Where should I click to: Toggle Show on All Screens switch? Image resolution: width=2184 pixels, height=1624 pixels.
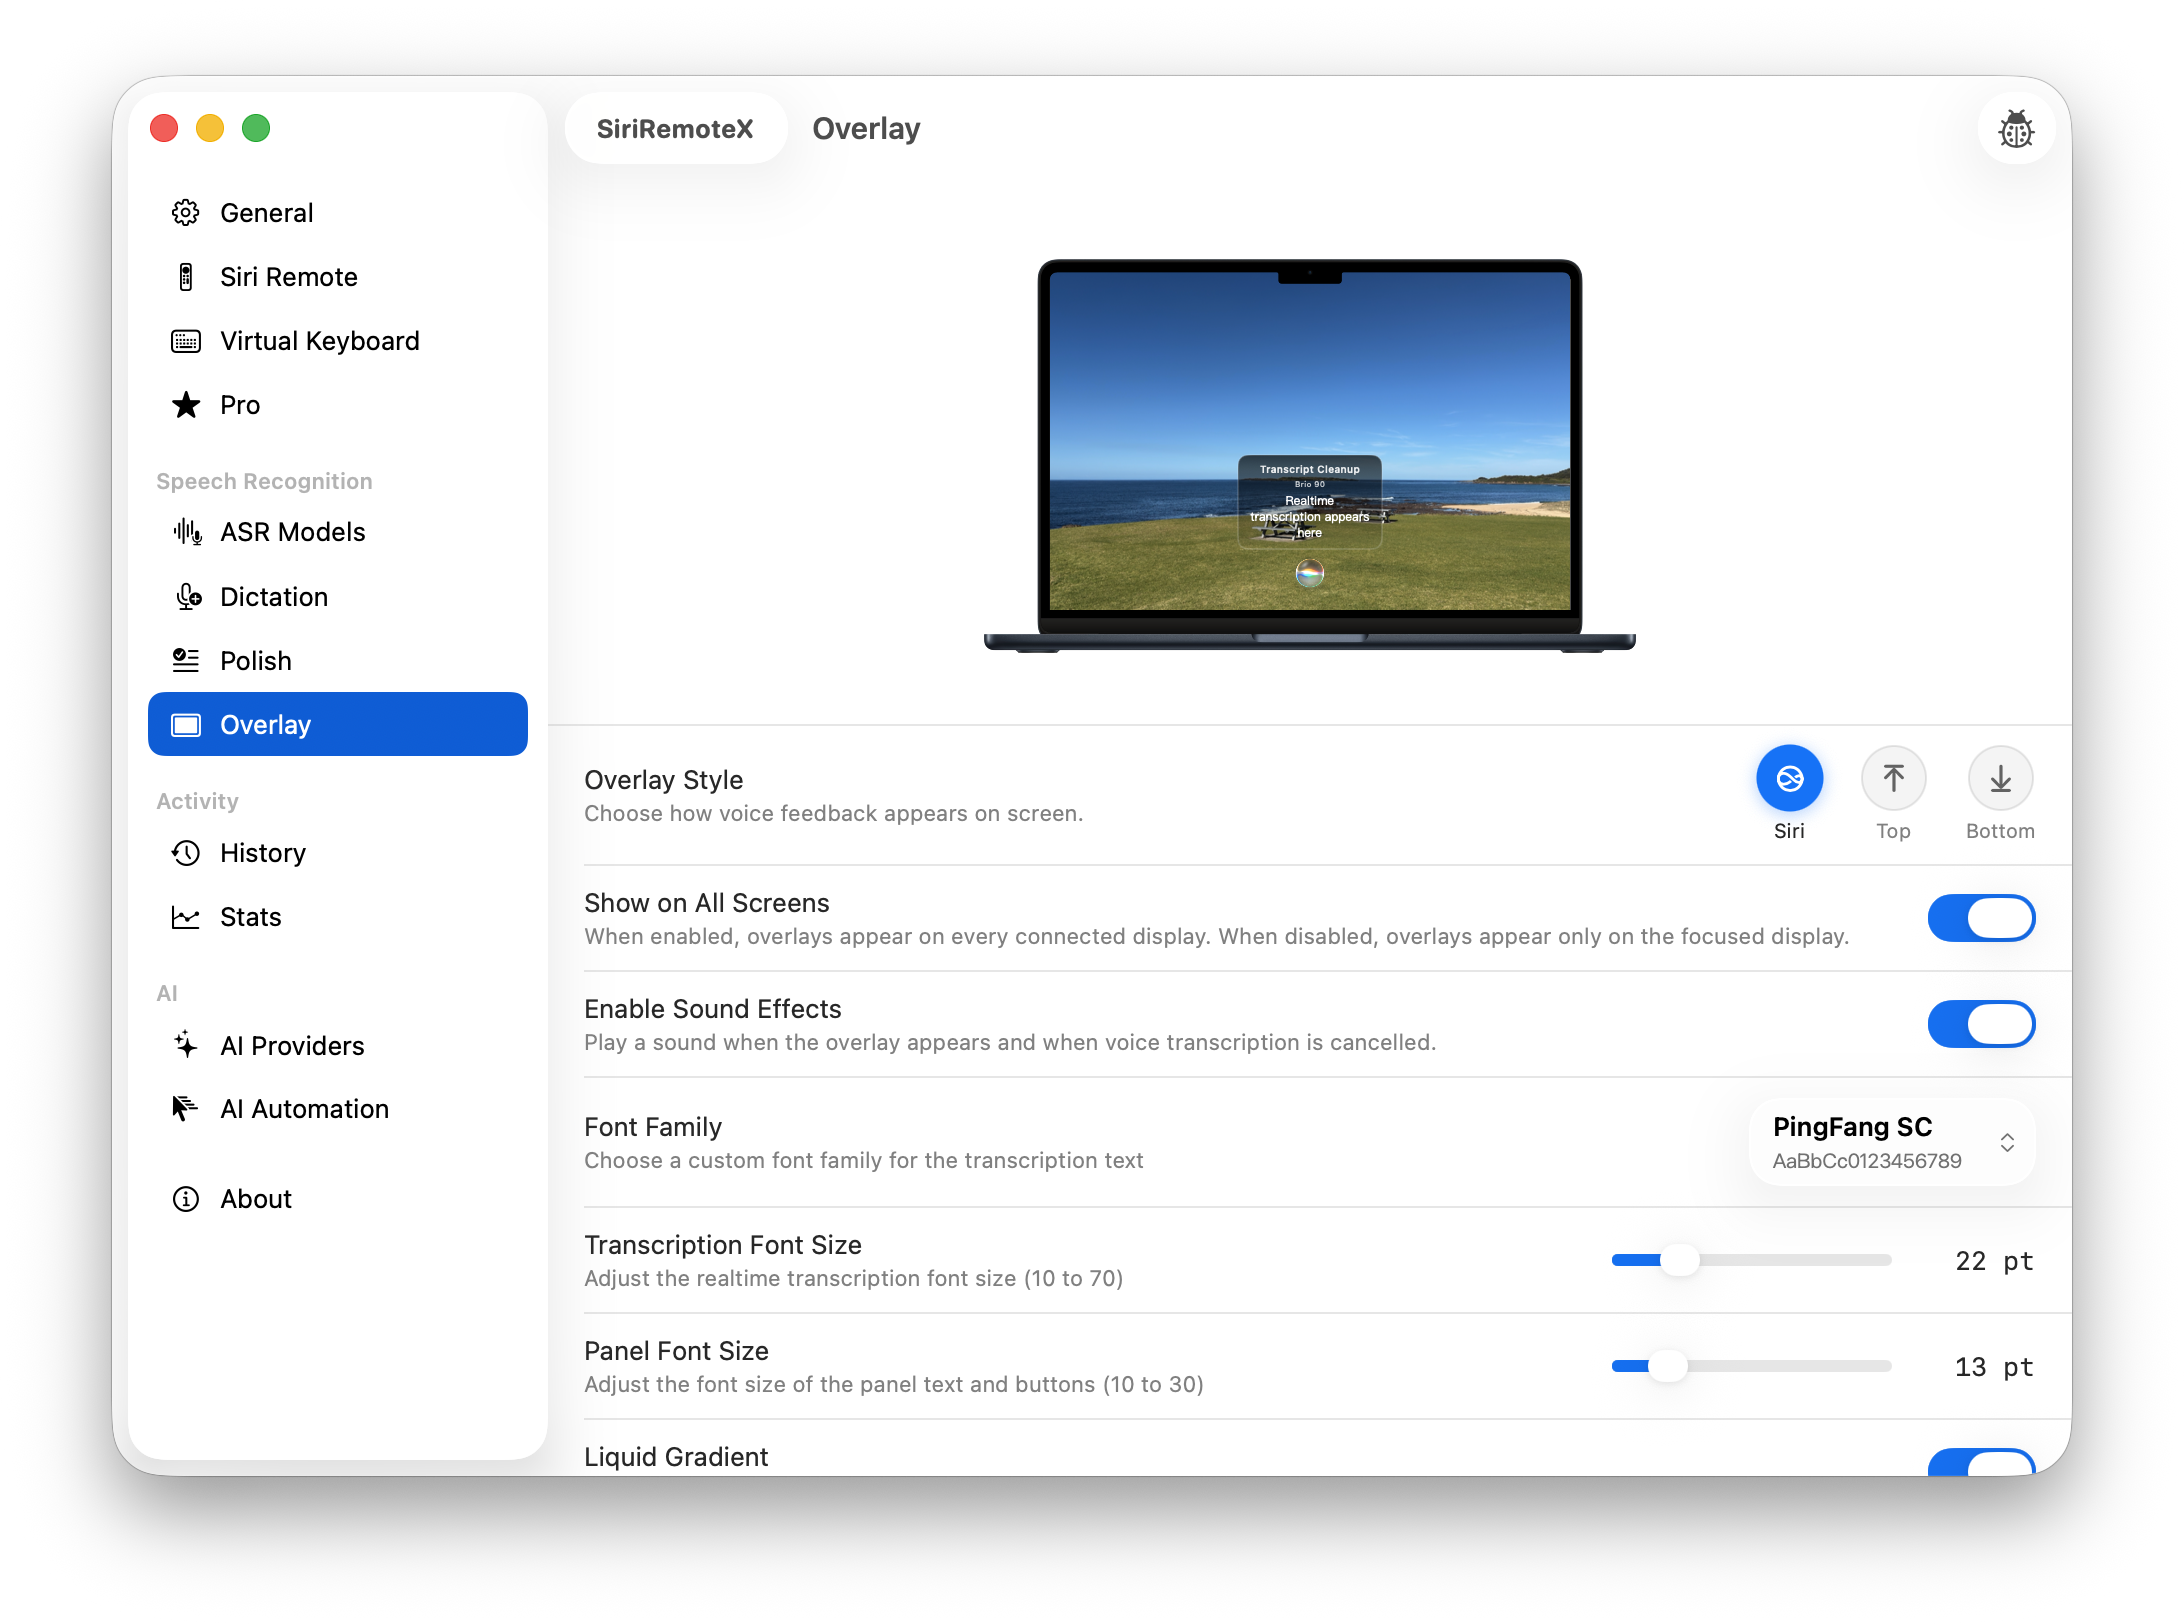point(1981,918)
